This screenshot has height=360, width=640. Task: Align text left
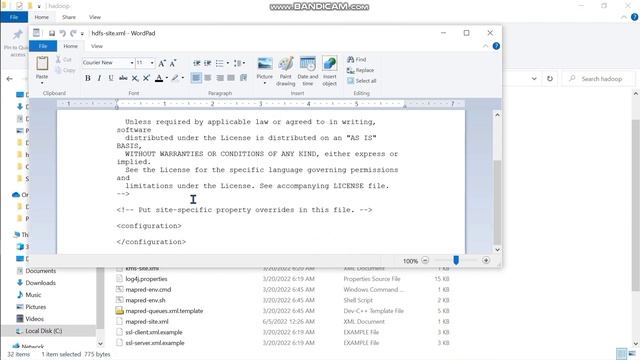(196, 78)
